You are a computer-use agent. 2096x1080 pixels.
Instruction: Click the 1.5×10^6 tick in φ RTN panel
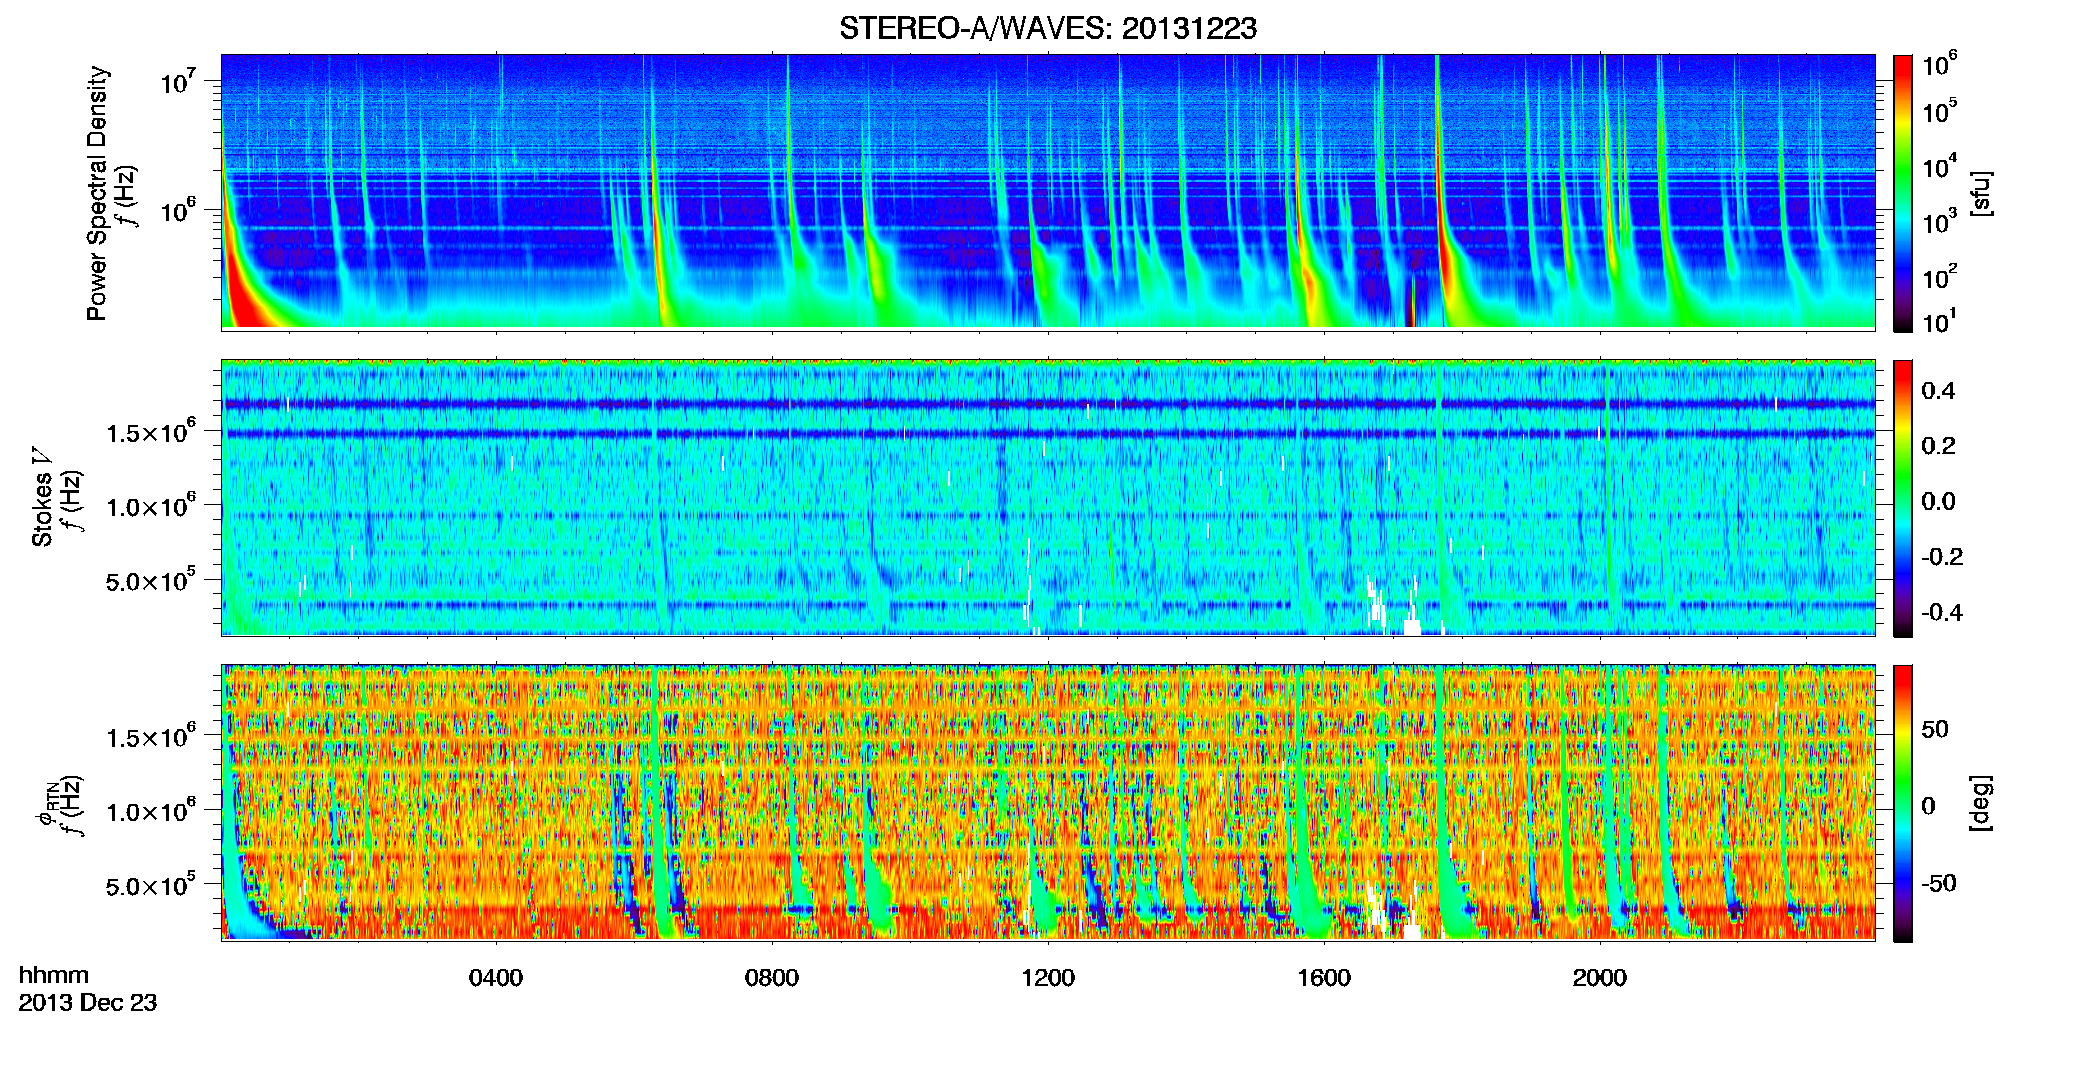coord(151,735)
